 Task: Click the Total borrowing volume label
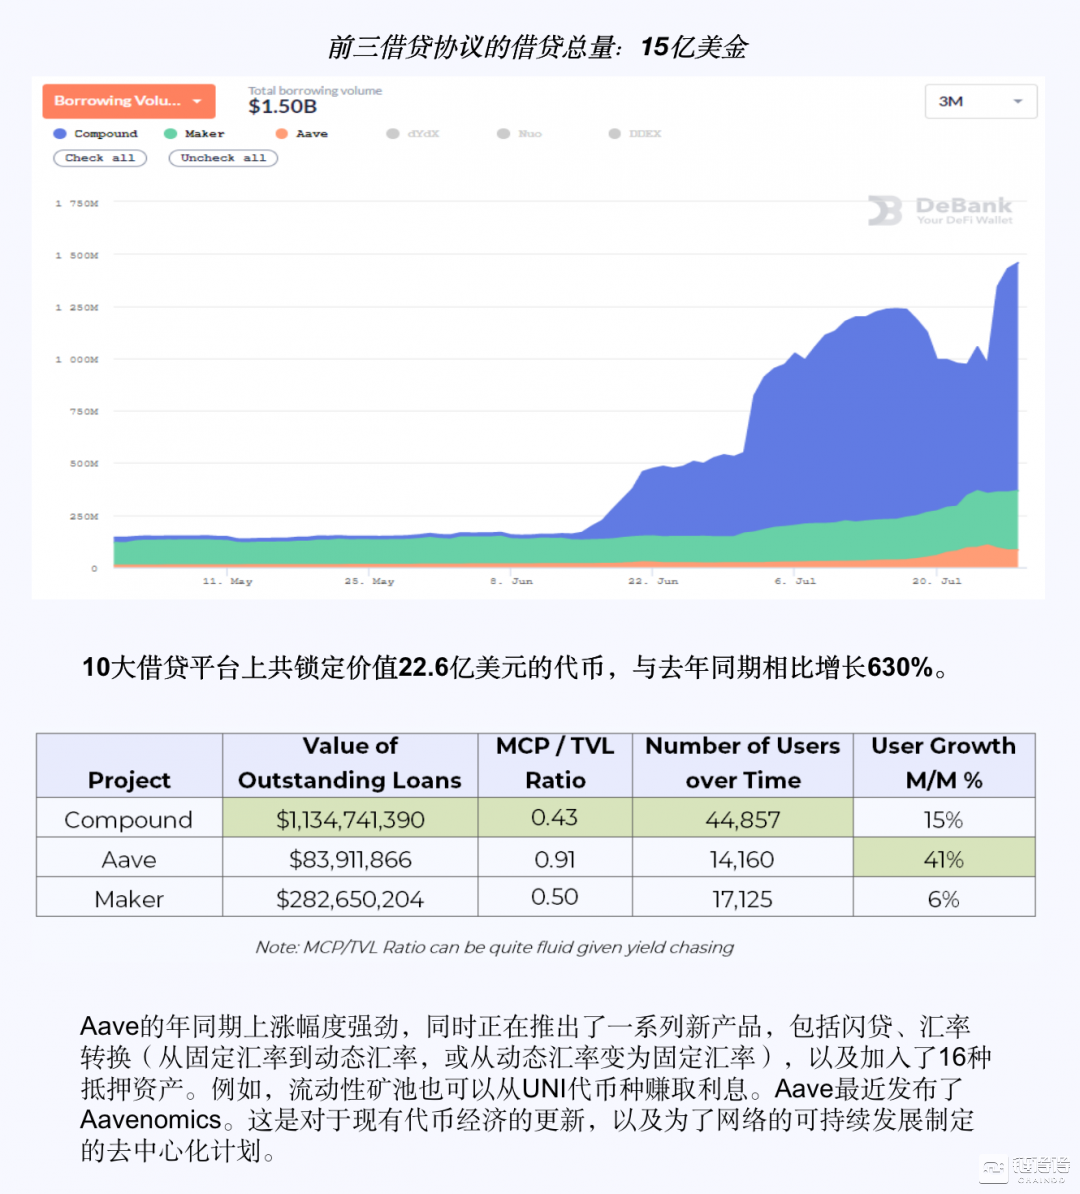(x=315, y=90)
